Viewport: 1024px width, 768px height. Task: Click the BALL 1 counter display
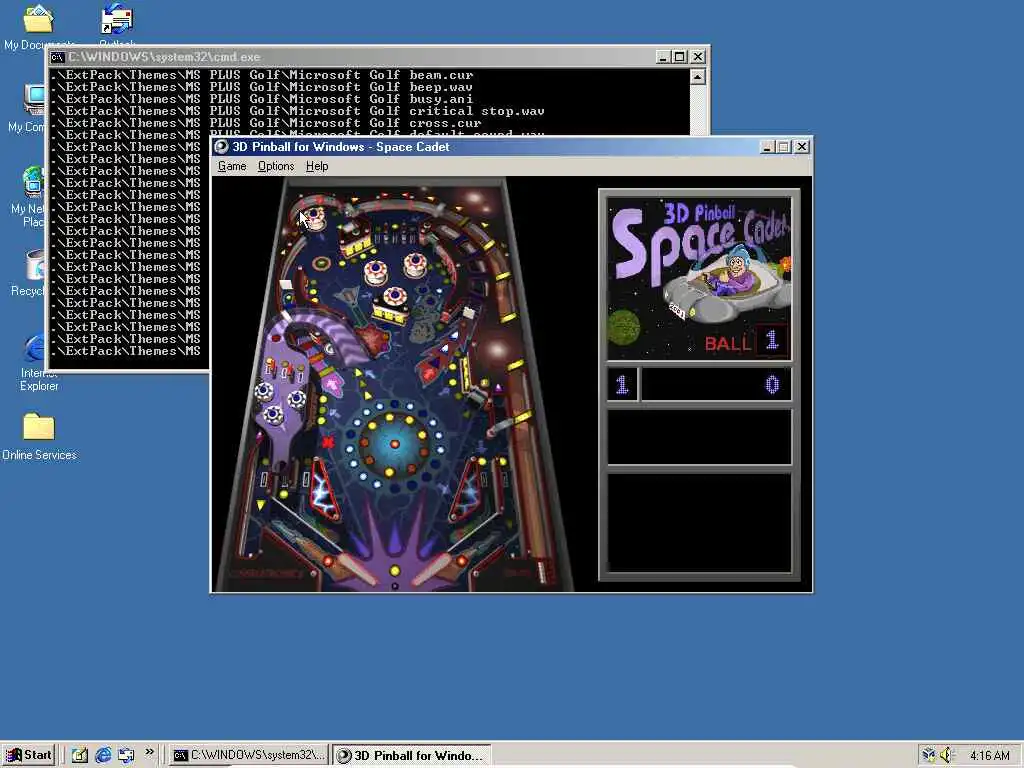pos(746,342)
